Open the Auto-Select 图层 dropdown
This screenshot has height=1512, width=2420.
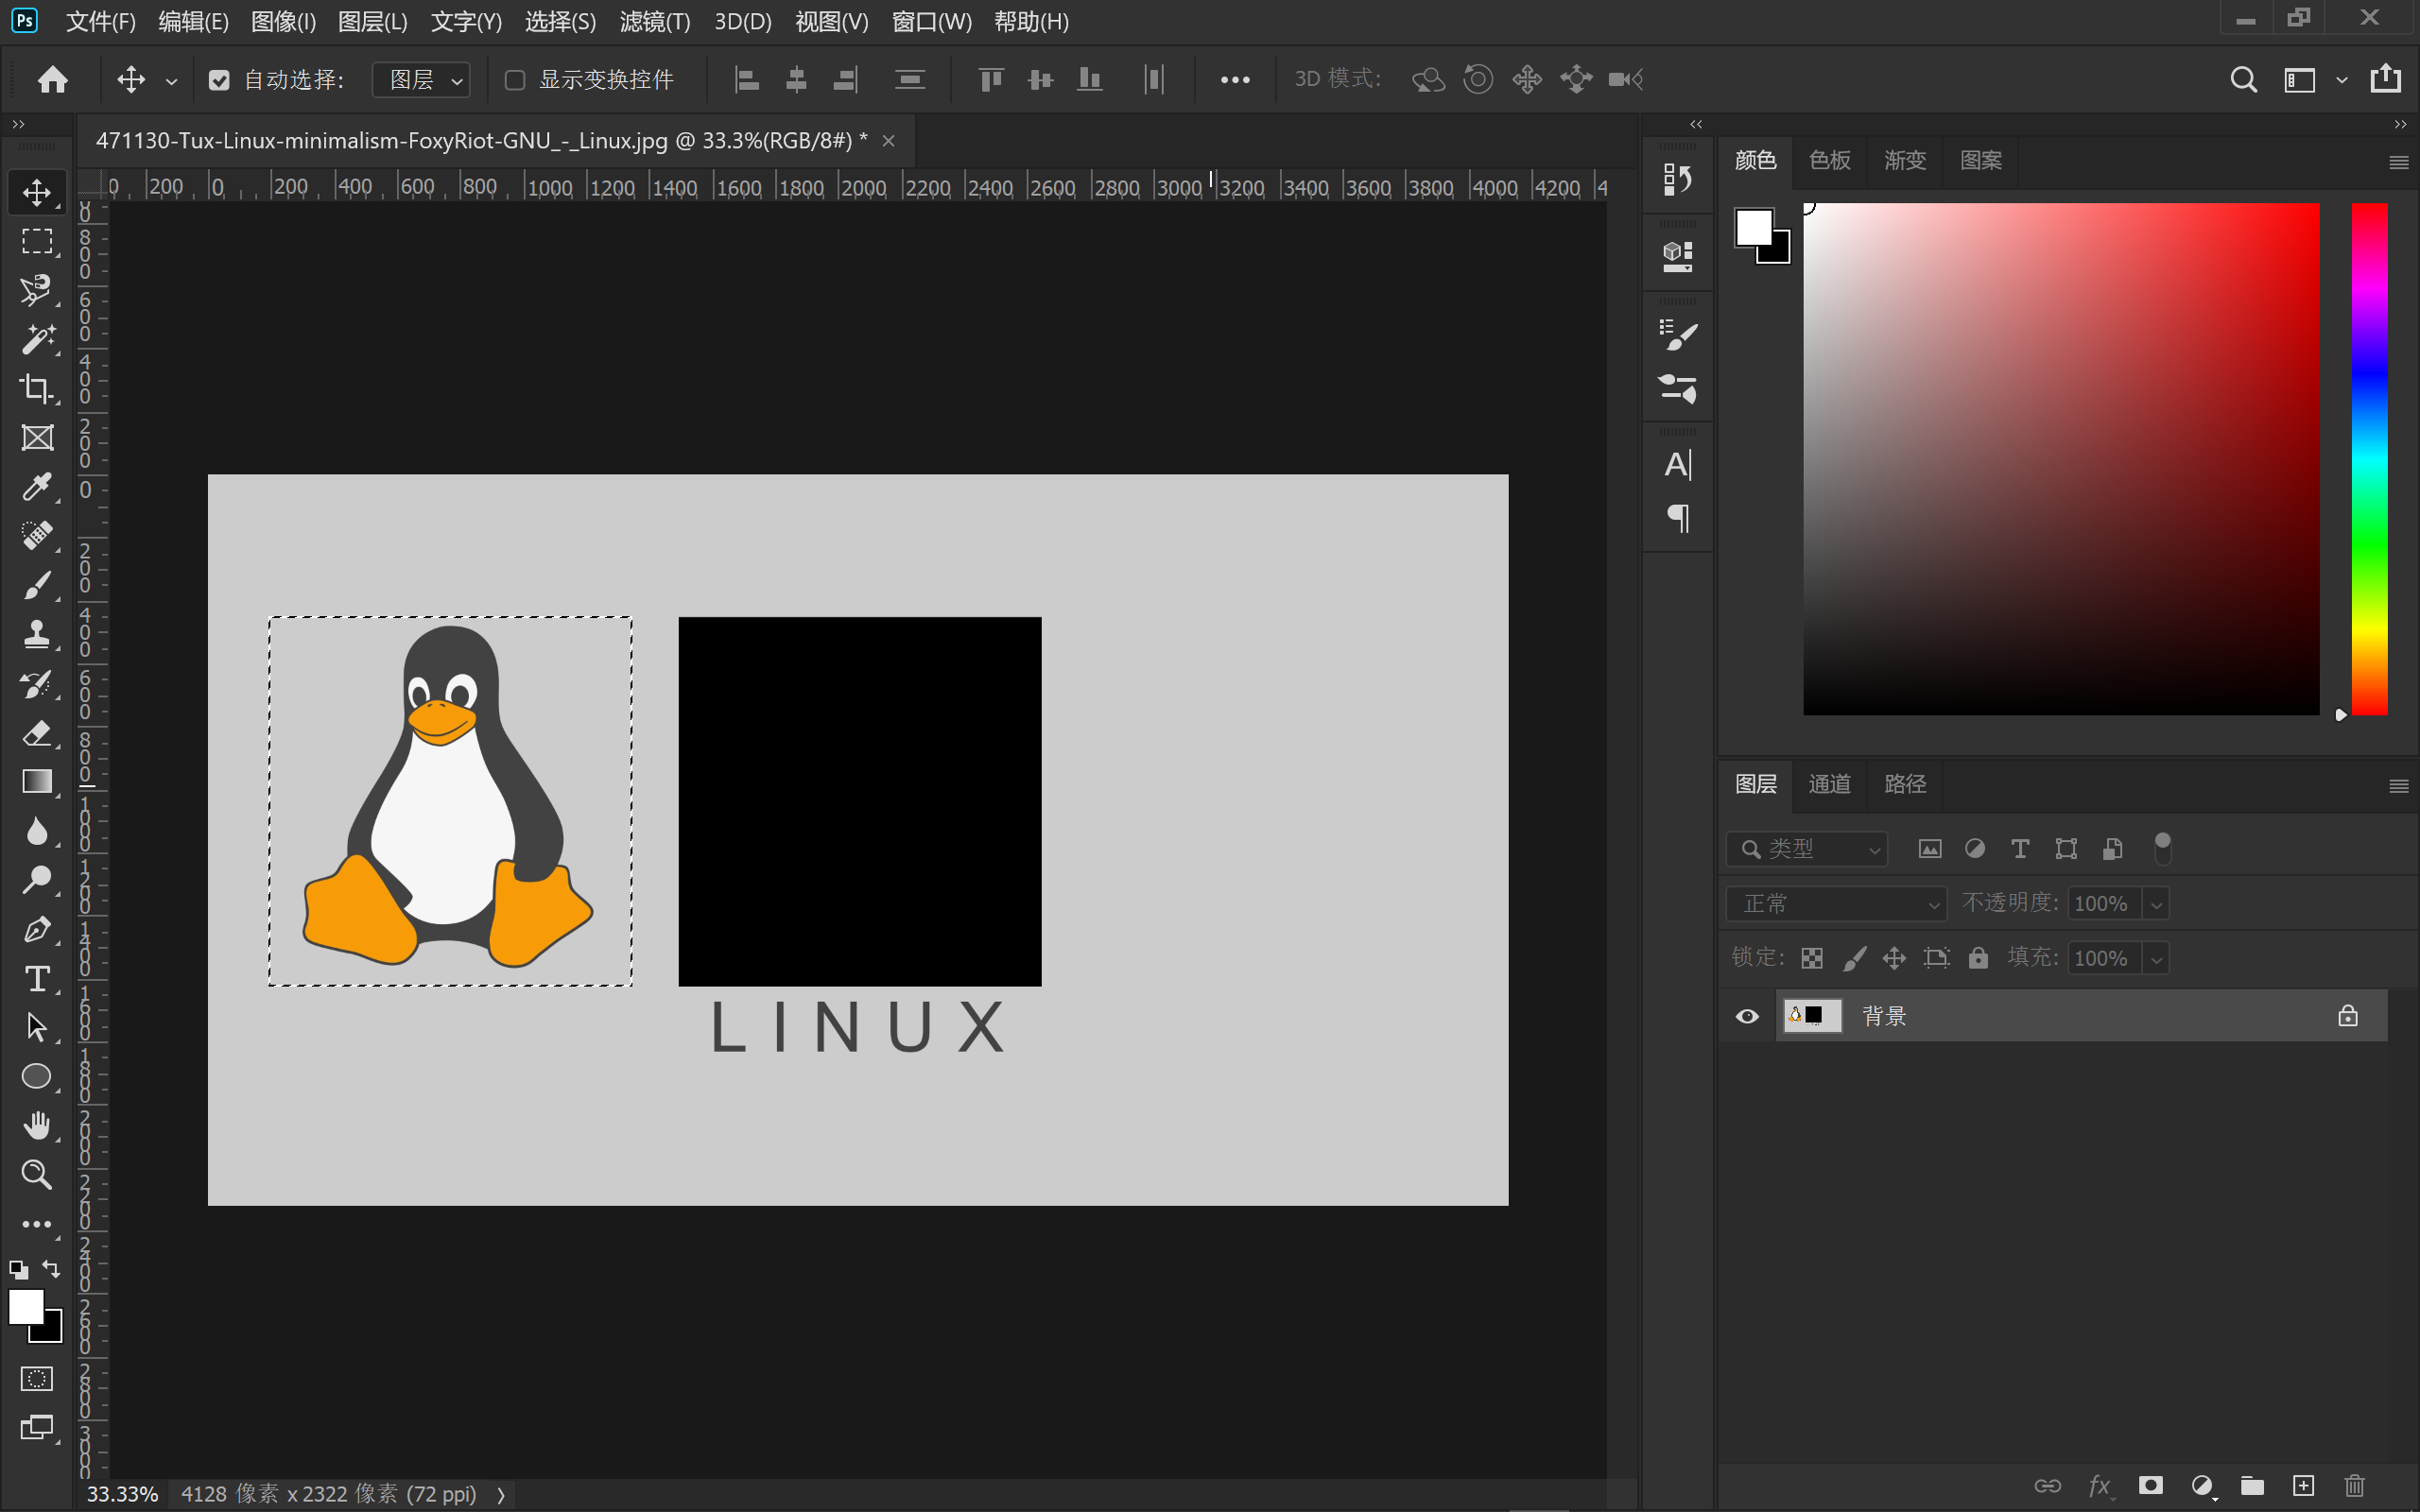point(421,80)
